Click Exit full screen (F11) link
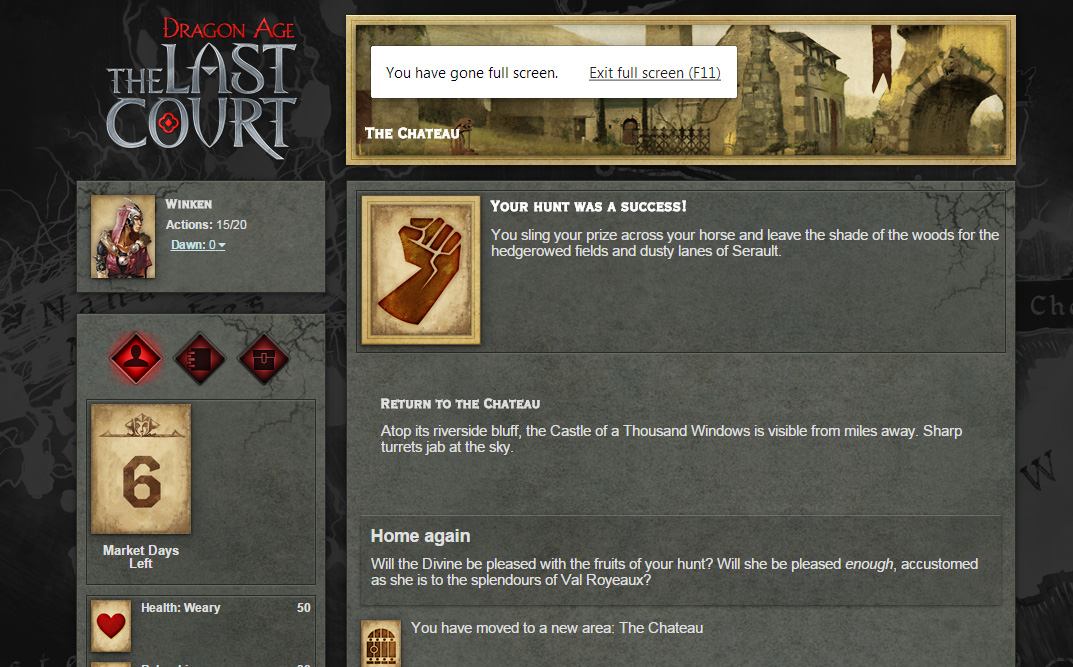Screen dimensions: 1073x667 [655, 73]
